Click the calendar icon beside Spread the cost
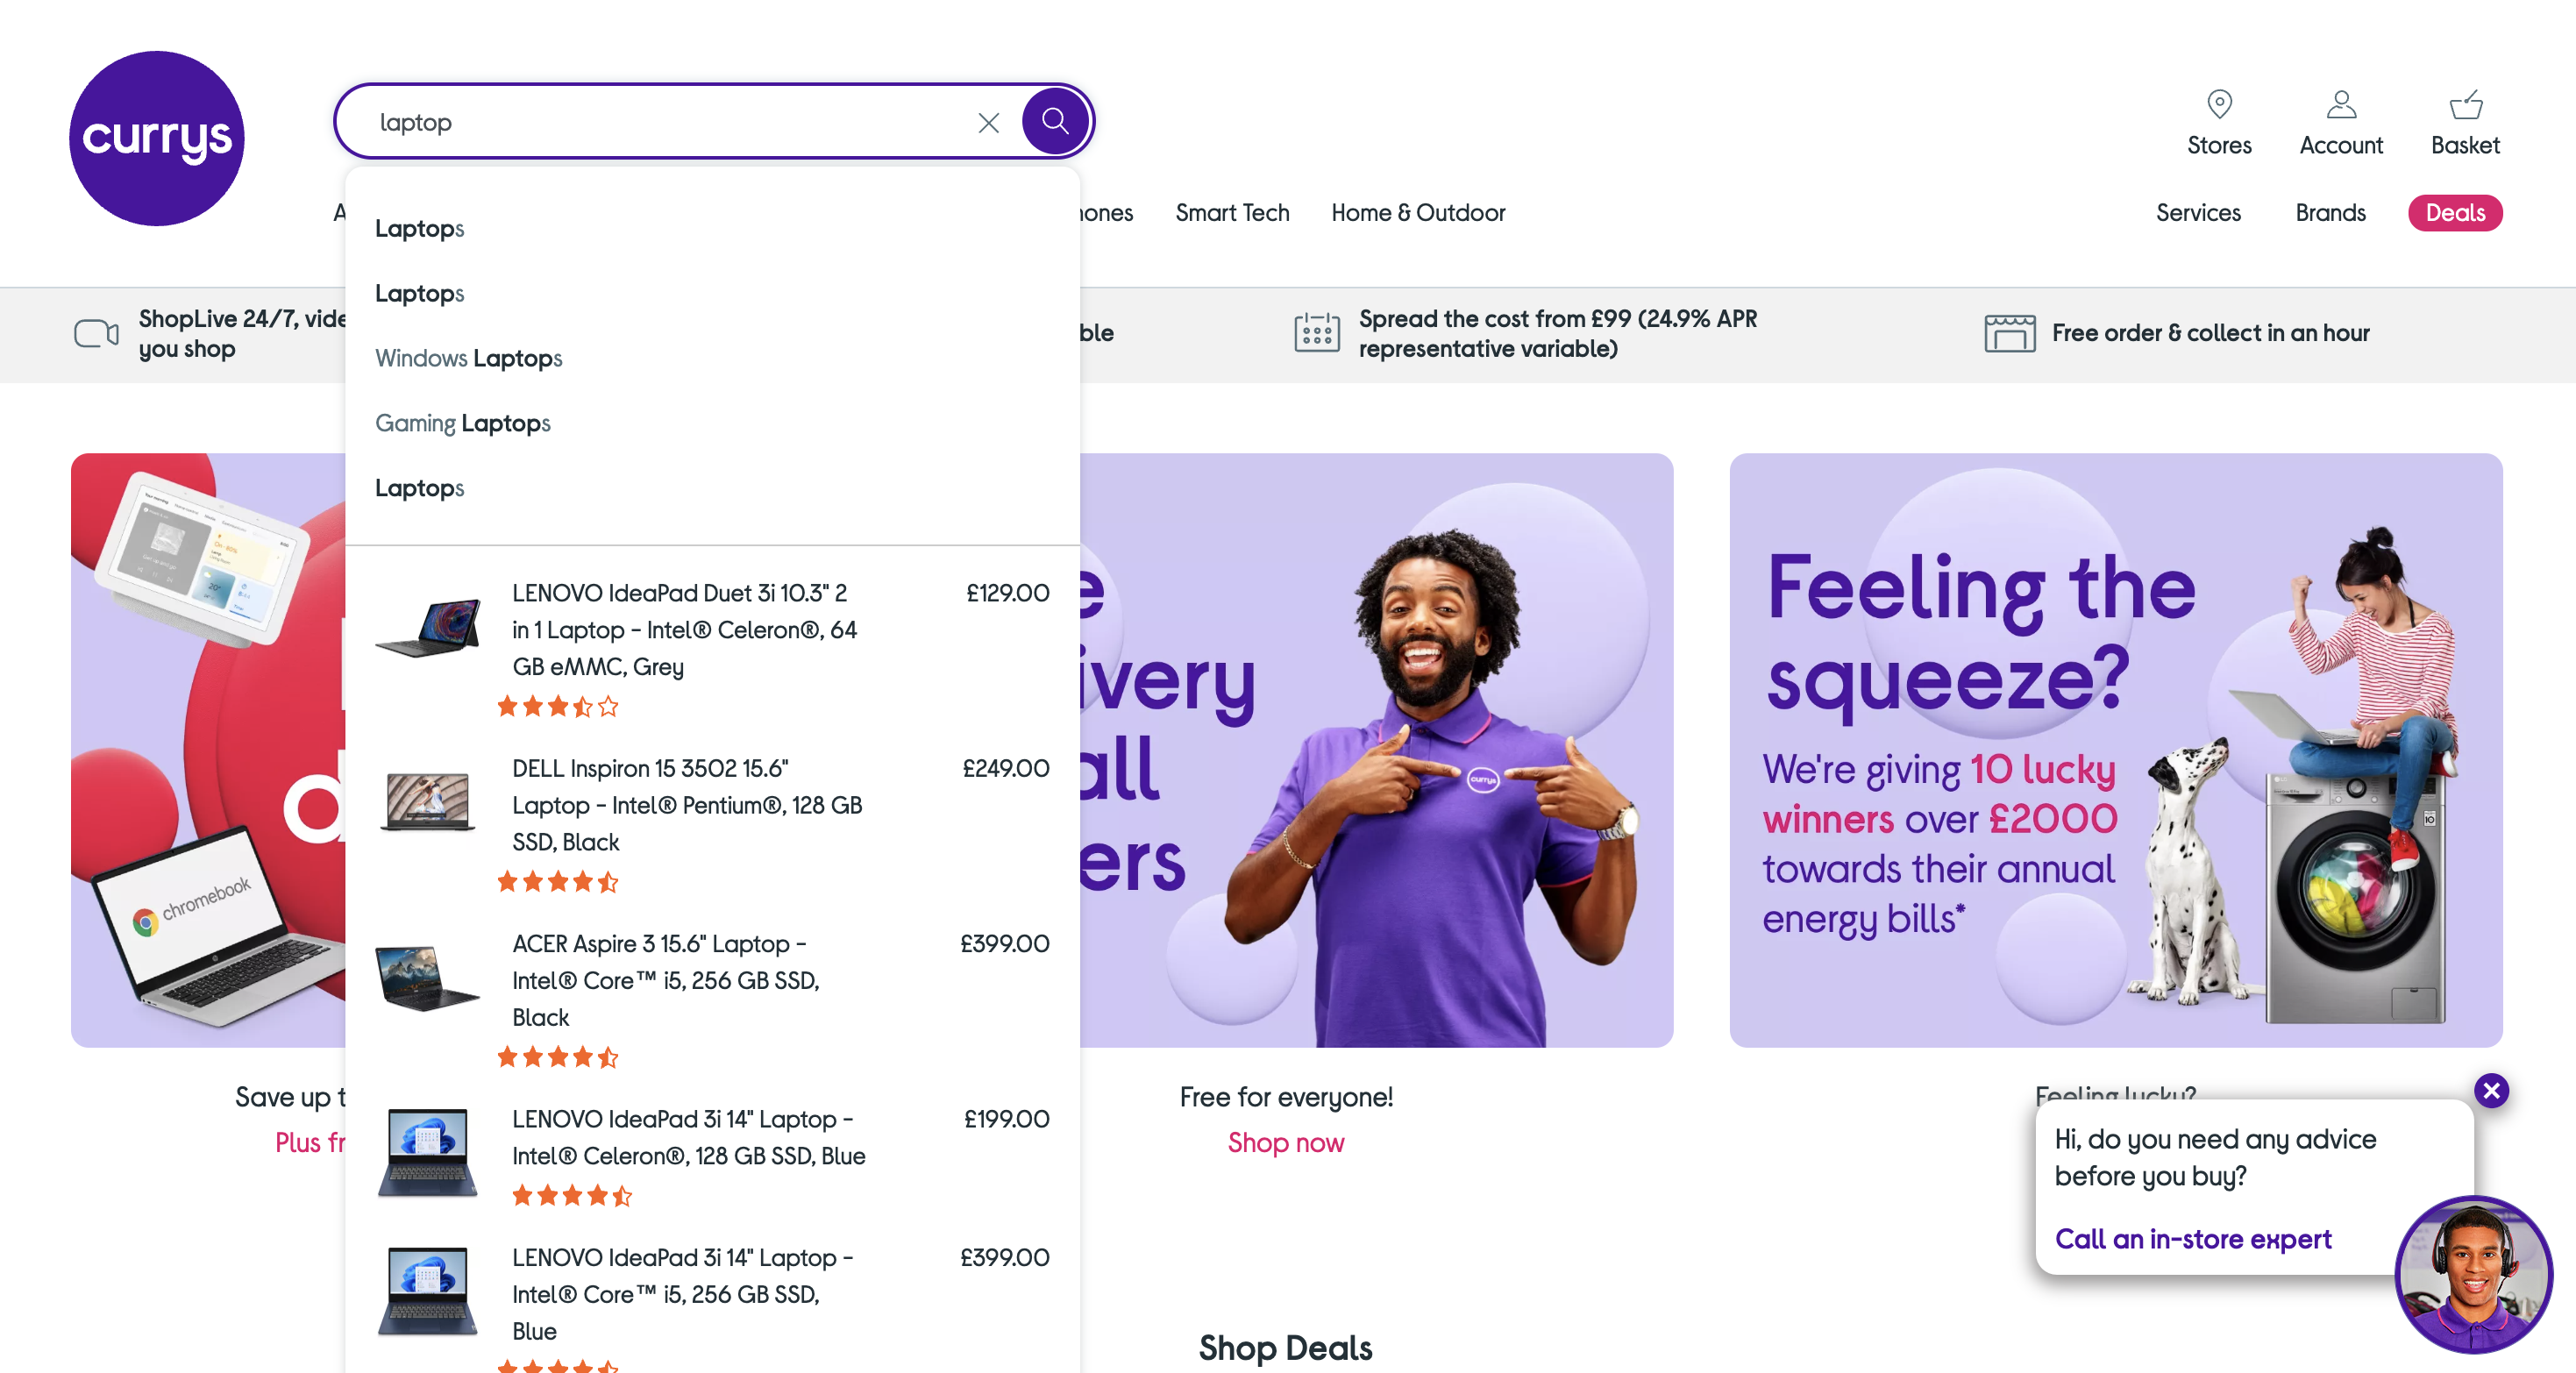The image size is (2576, 1373). point(1316,332)
